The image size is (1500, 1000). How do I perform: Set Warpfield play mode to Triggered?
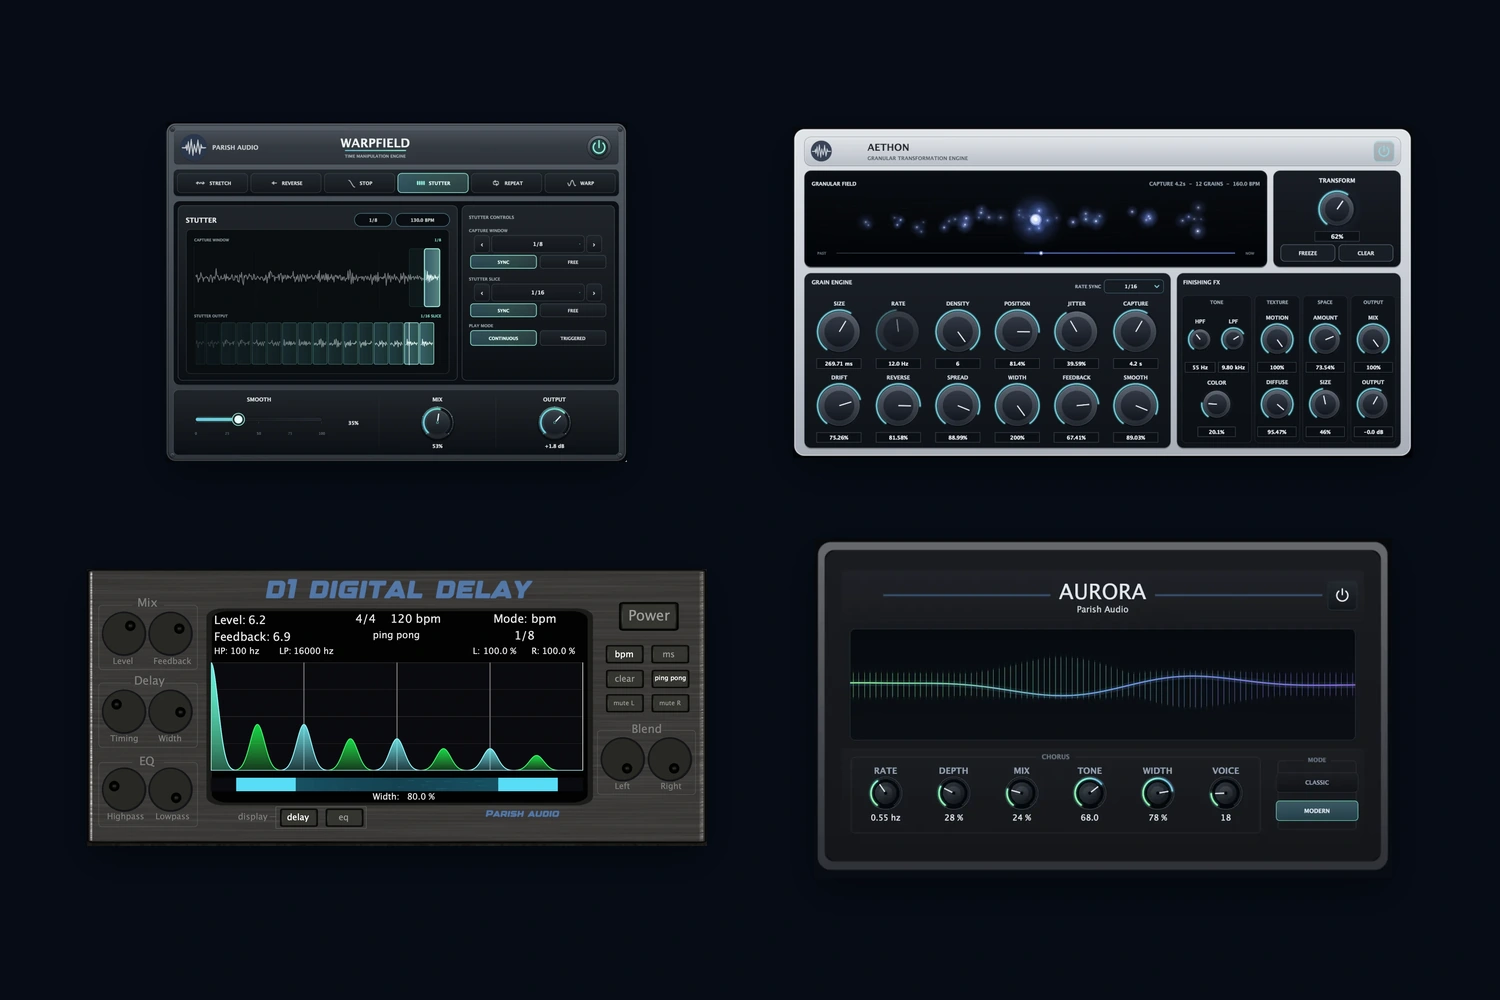tap(573, 338)
